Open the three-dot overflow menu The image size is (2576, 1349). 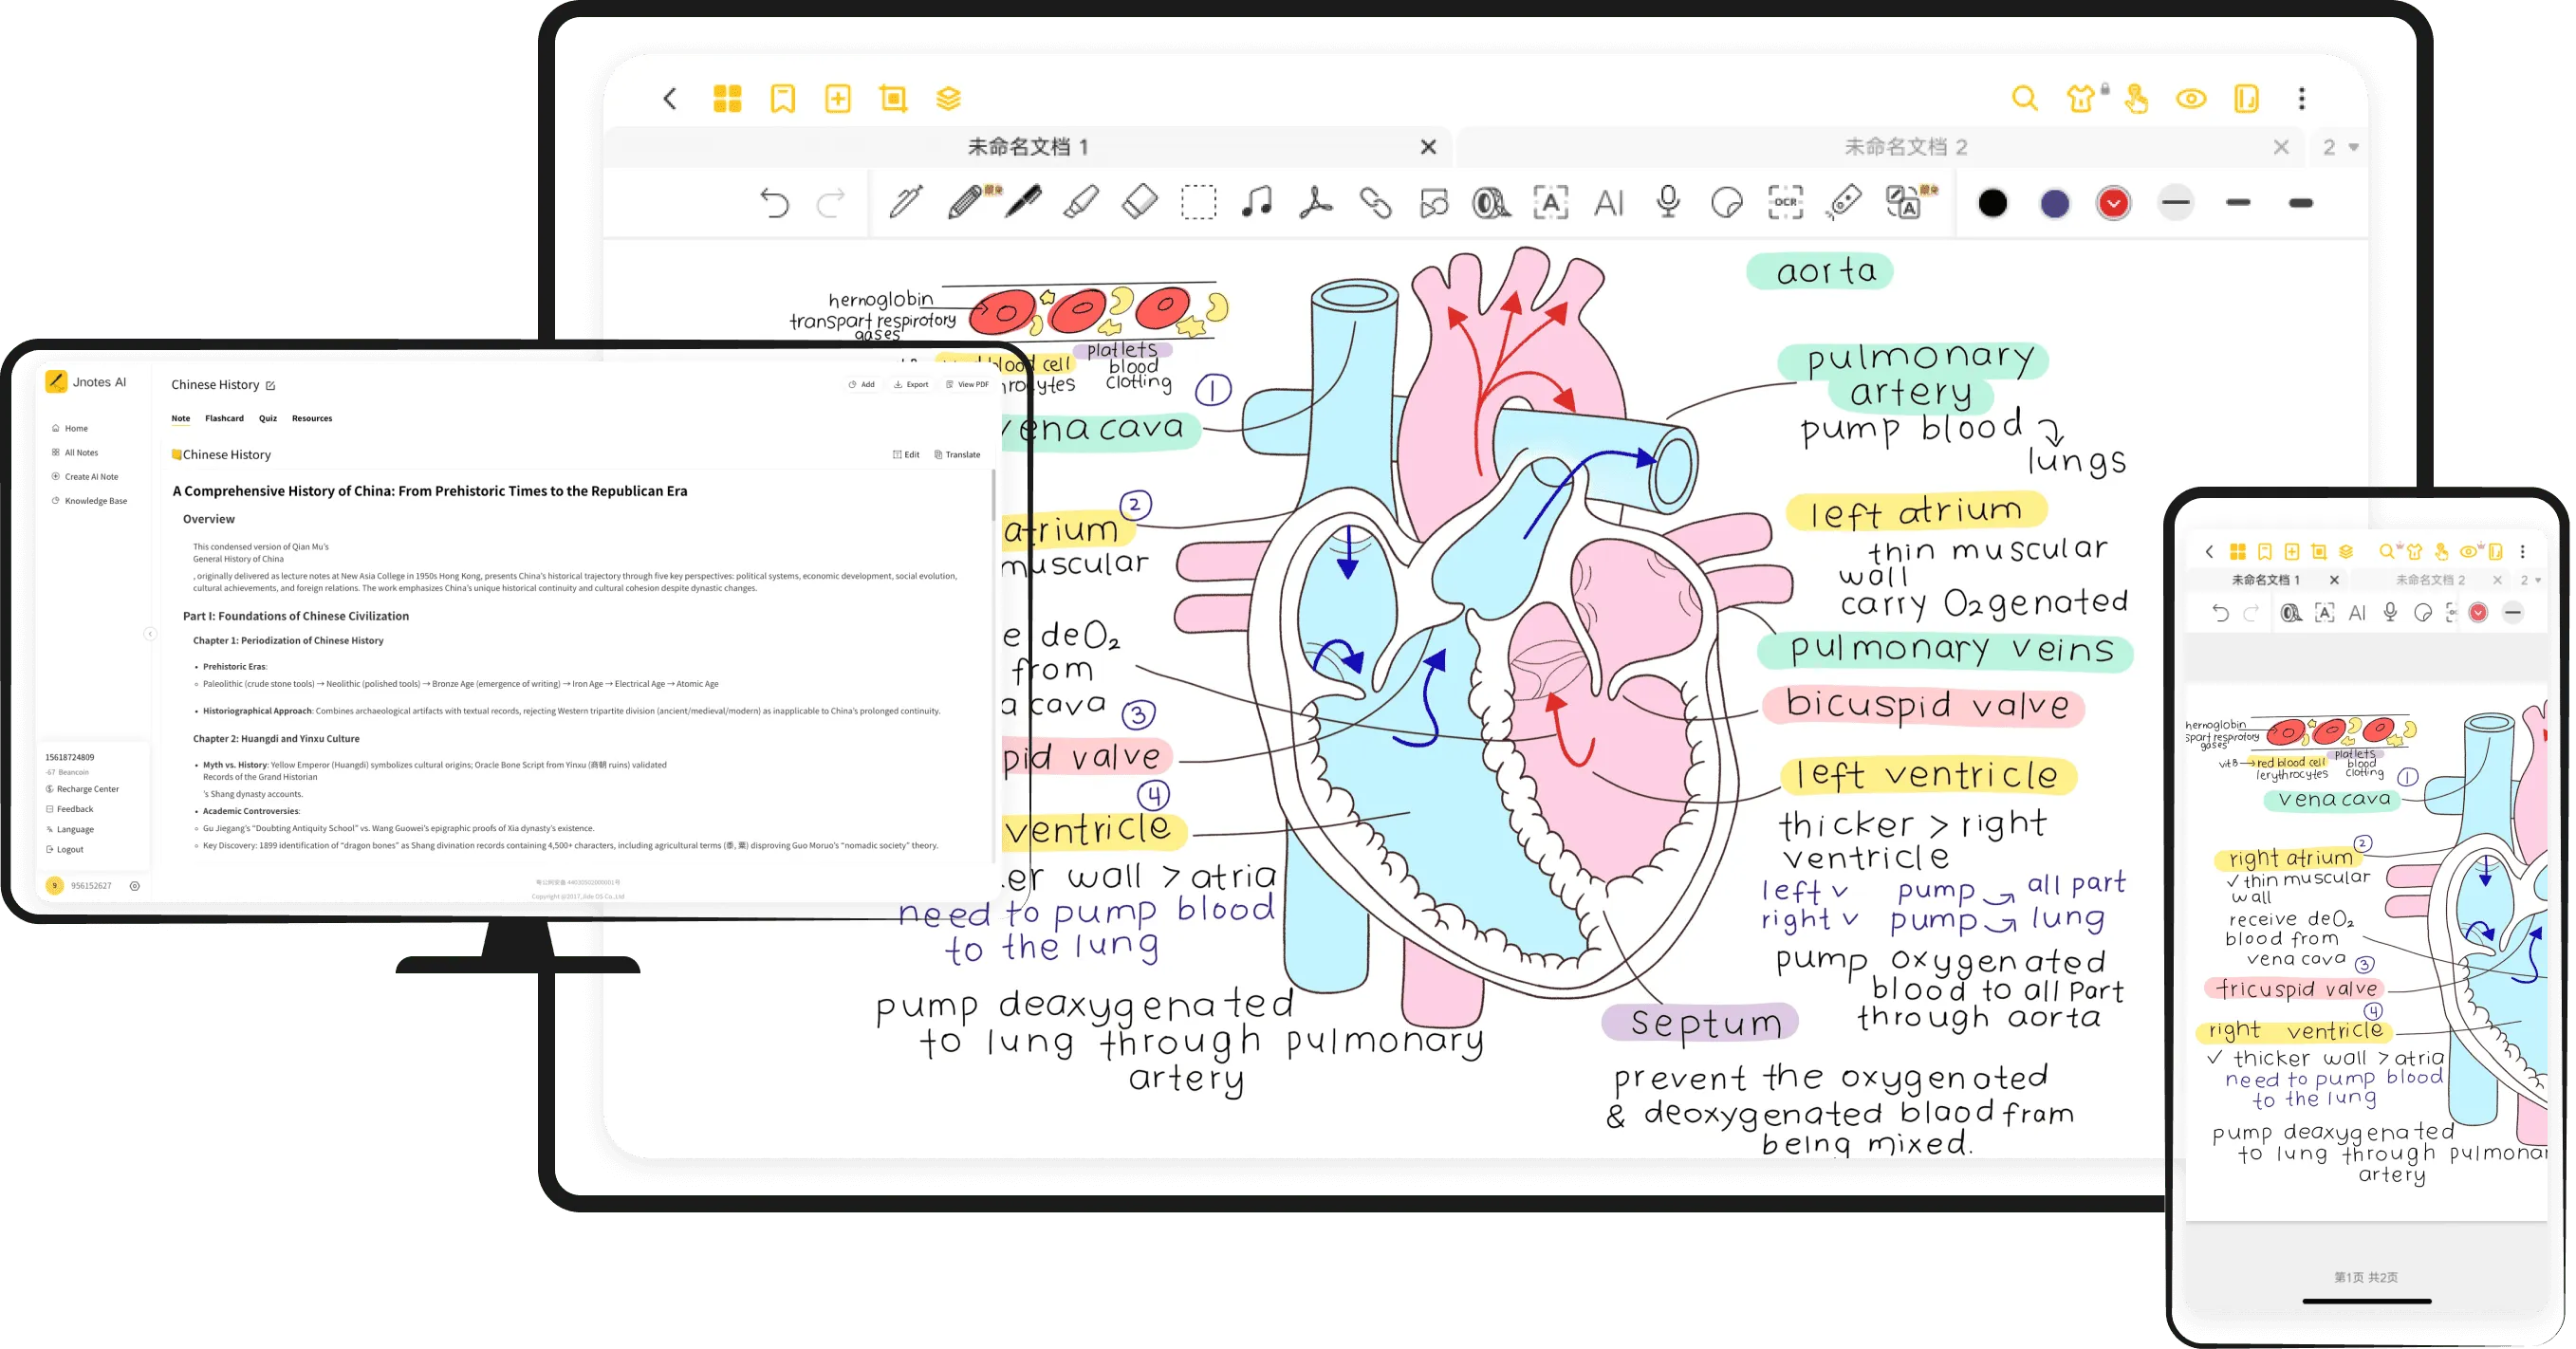[x=2301, y=99]
